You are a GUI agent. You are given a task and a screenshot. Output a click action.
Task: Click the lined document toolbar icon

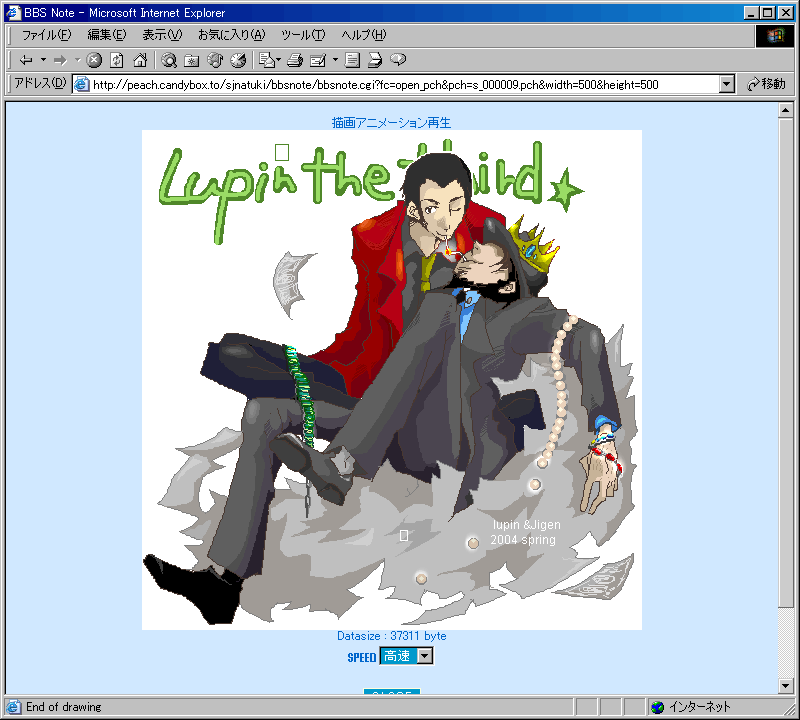tap(352, 60)
